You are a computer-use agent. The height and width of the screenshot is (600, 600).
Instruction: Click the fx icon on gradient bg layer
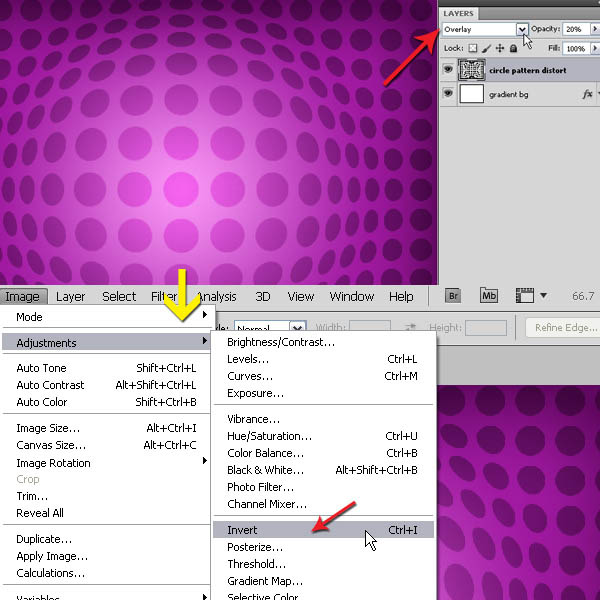(587, 94)
